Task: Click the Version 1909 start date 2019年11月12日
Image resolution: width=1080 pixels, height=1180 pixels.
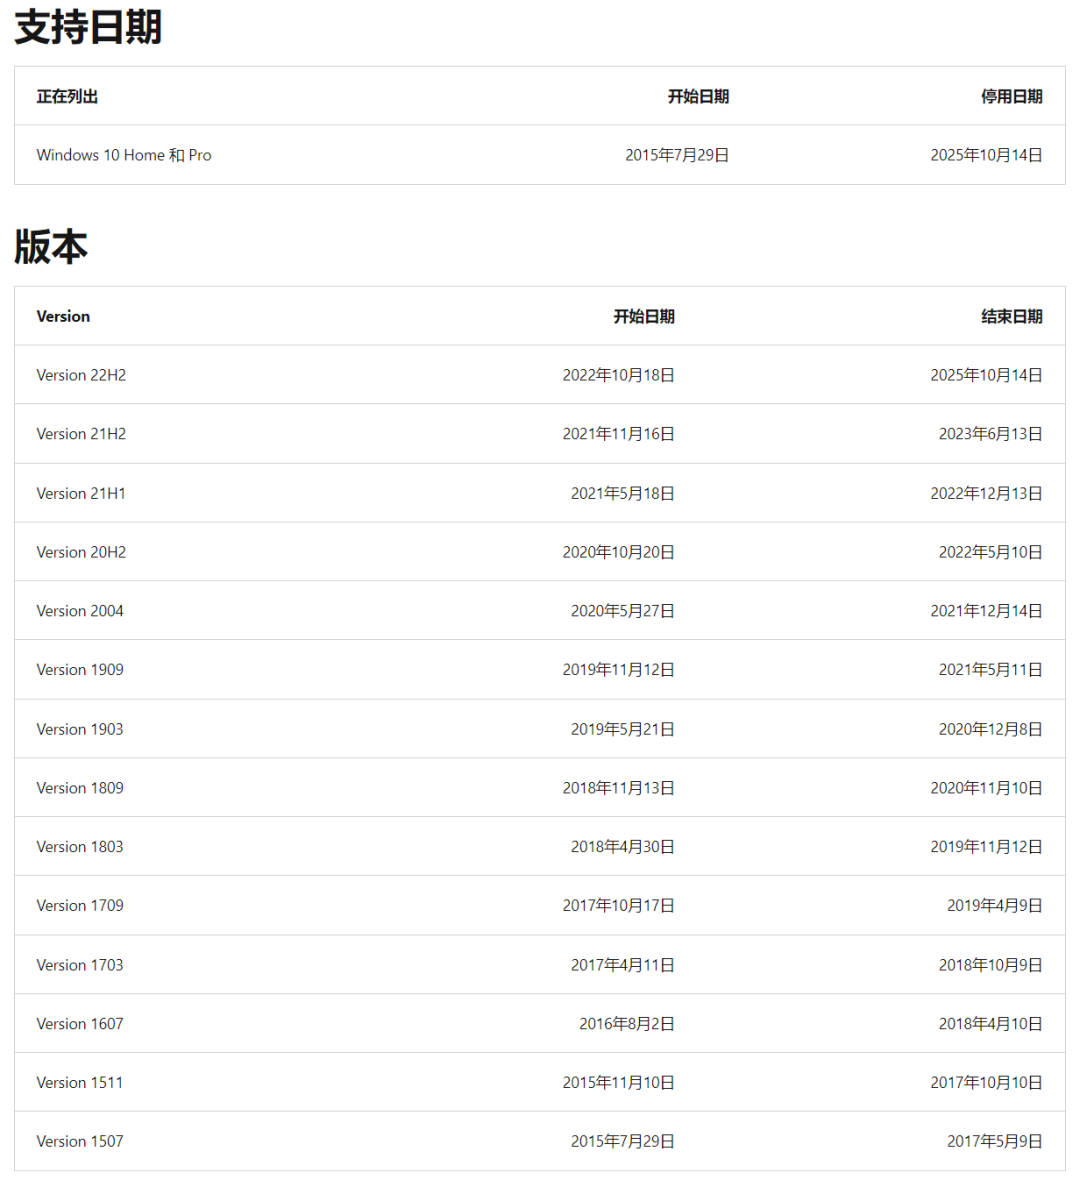Action: tap(618, 669)
